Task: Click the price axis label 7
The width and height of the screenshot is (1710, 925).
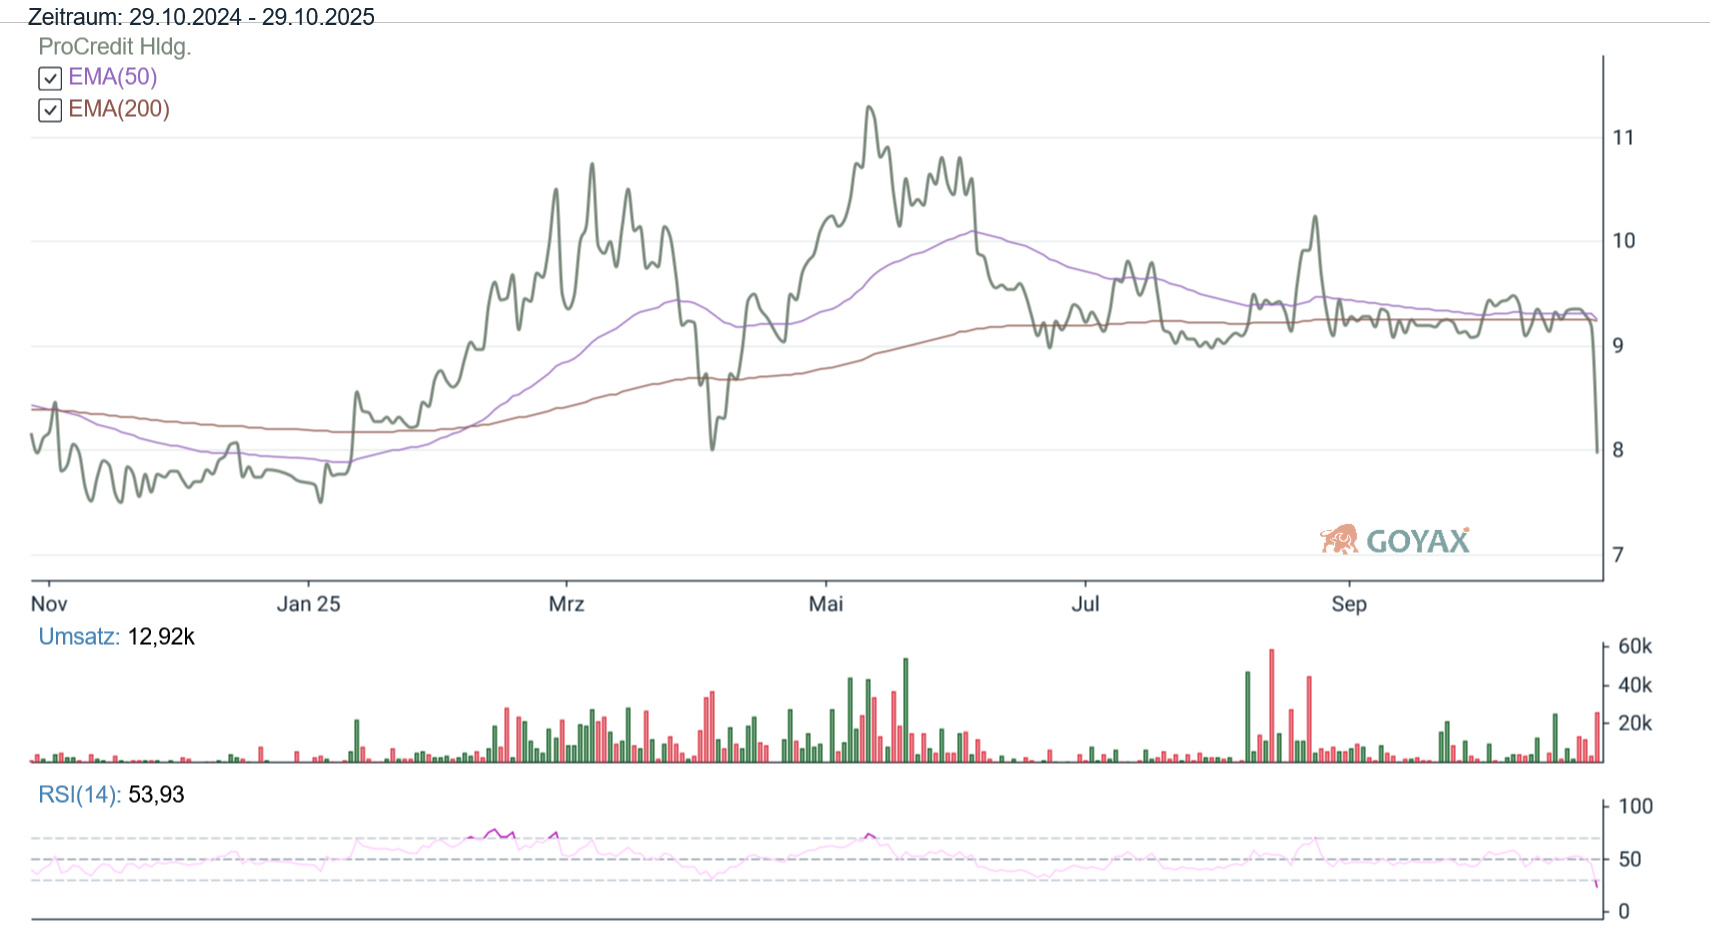Action: [1618, 554]
